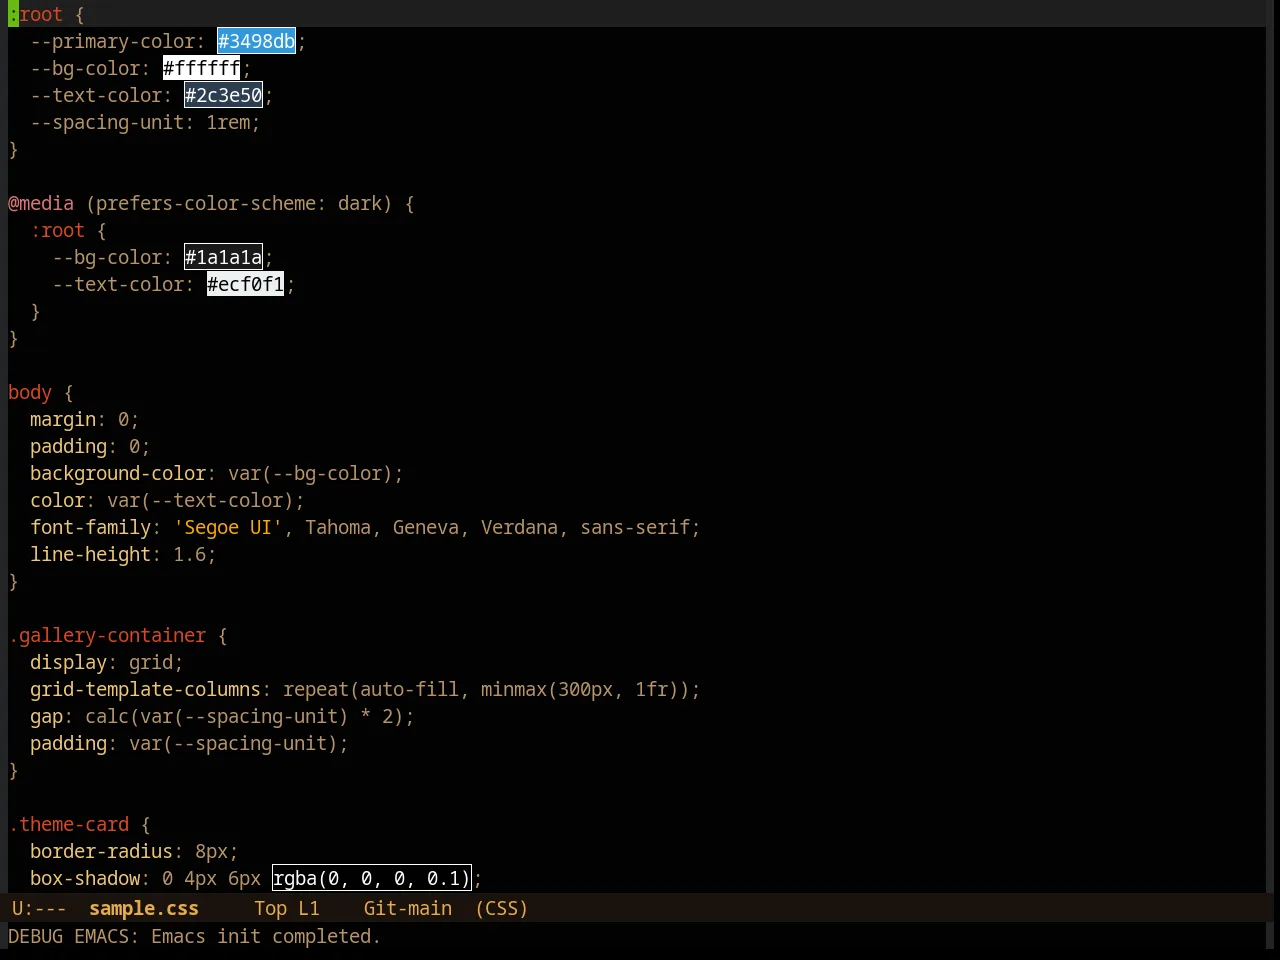Click Git-main in the mode line
The image size is (1280, 960).
[x=408, y=908]
